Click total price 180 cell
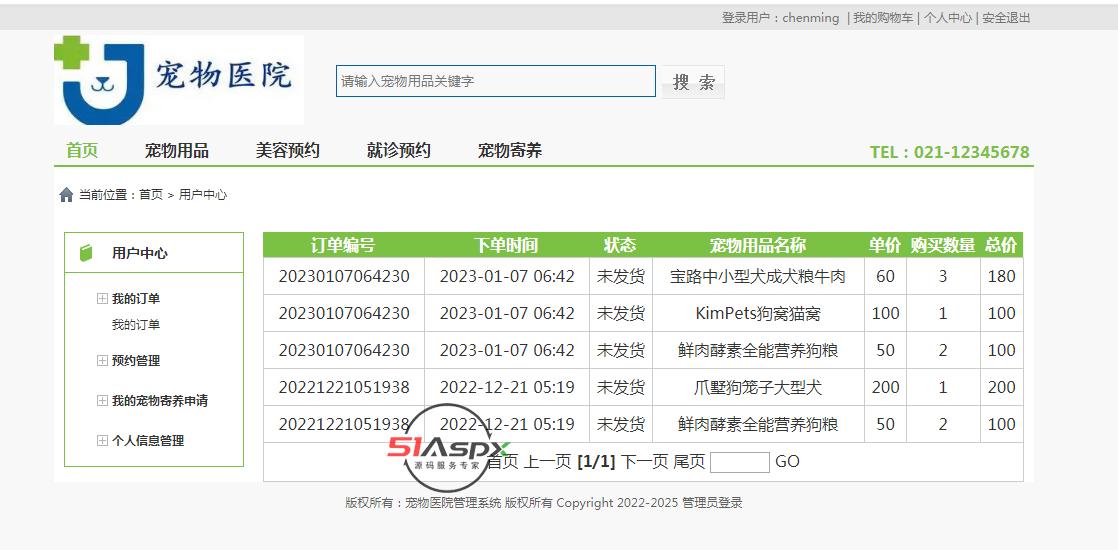This screenshot has width=1118, height=550. [1001, 276]
